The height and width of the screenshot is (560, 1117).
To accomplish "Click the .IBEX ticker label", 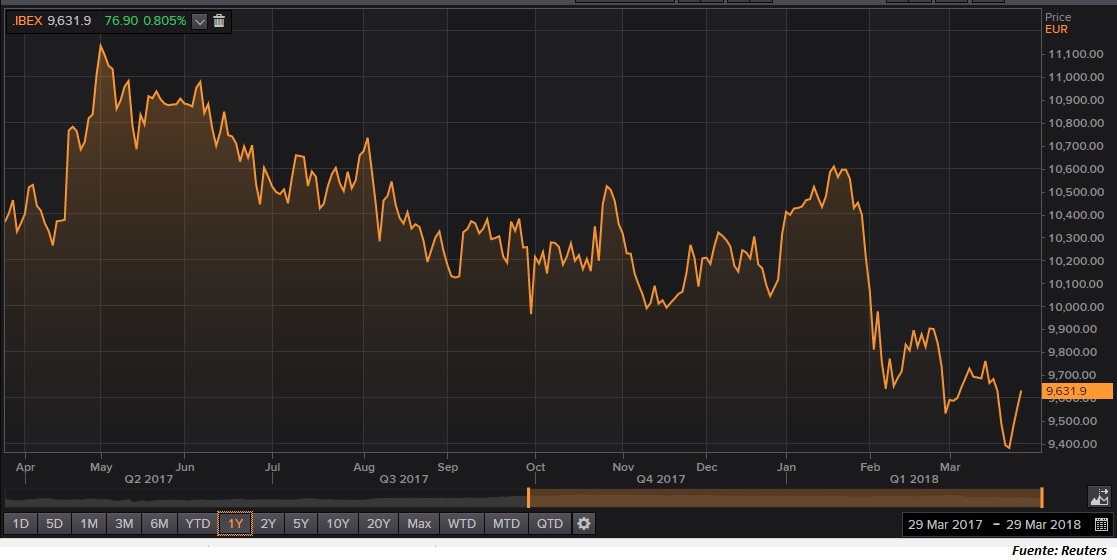I will [27, 21].
